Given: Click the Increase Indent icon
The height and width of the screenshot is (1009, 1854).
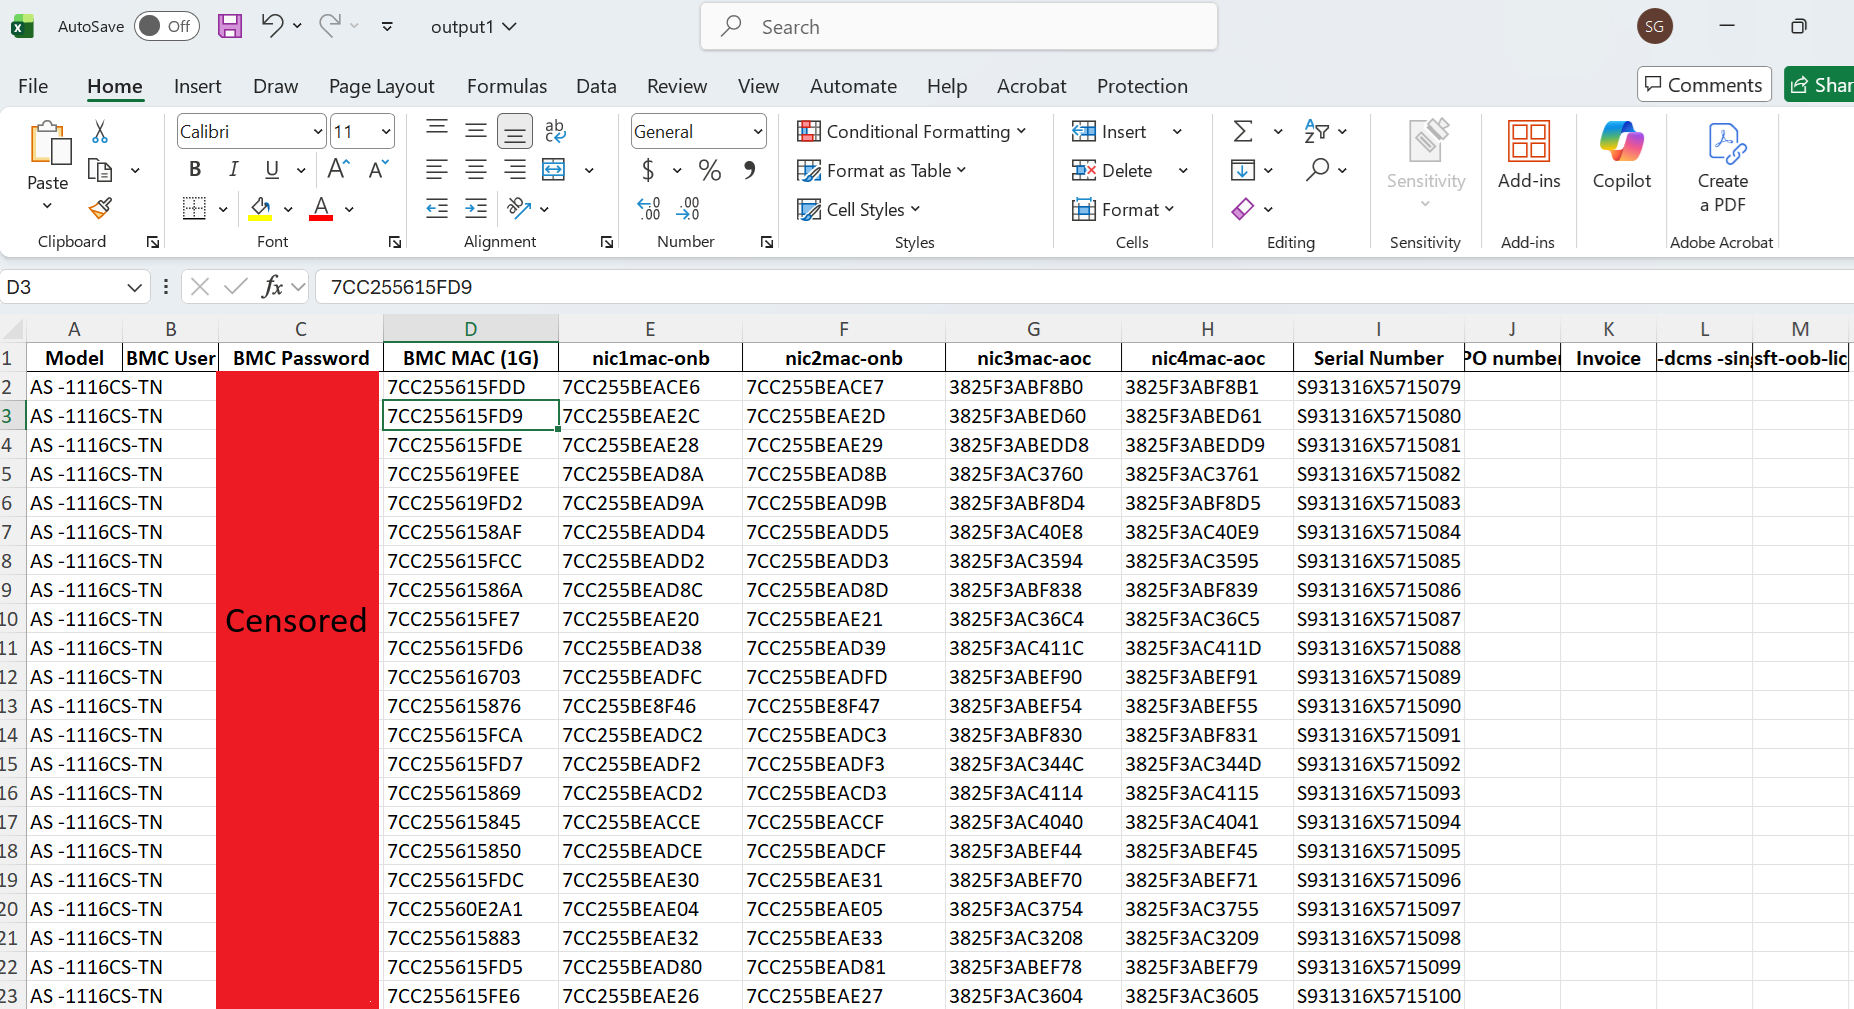Looking at the screenshot, I should pos(476,209).
